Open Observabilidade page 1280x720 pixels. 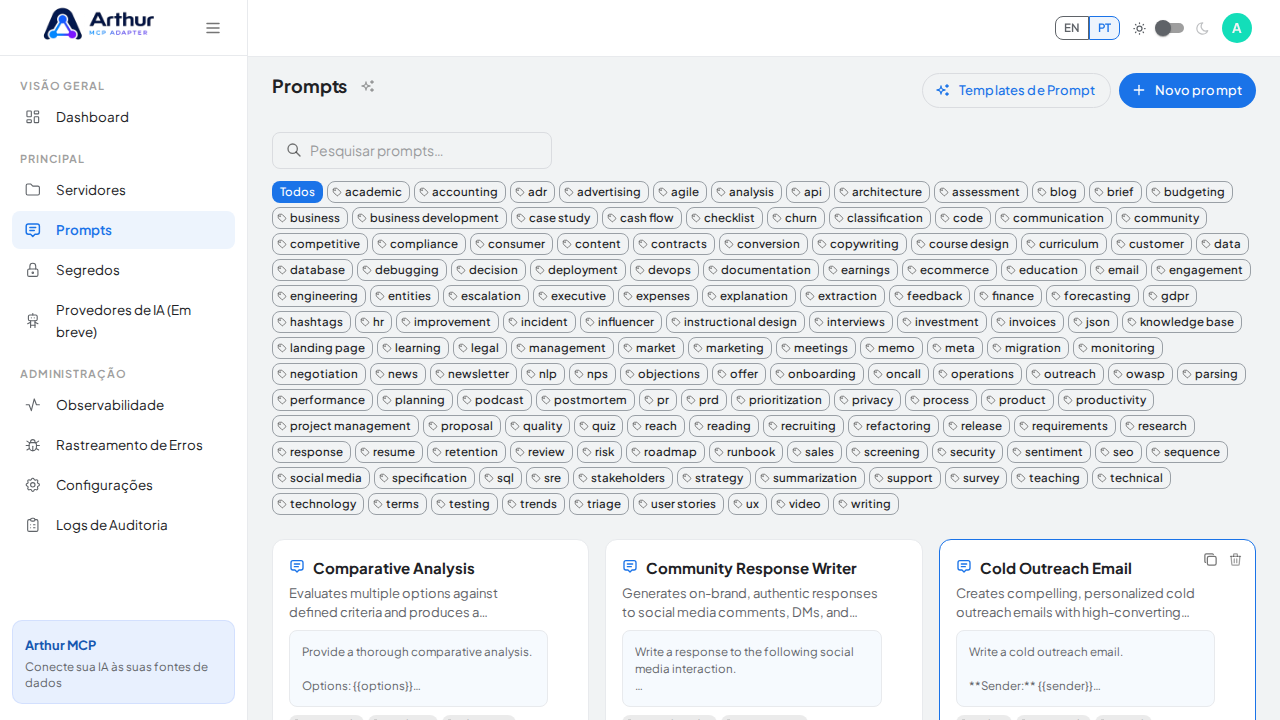[x=123, y=405]
